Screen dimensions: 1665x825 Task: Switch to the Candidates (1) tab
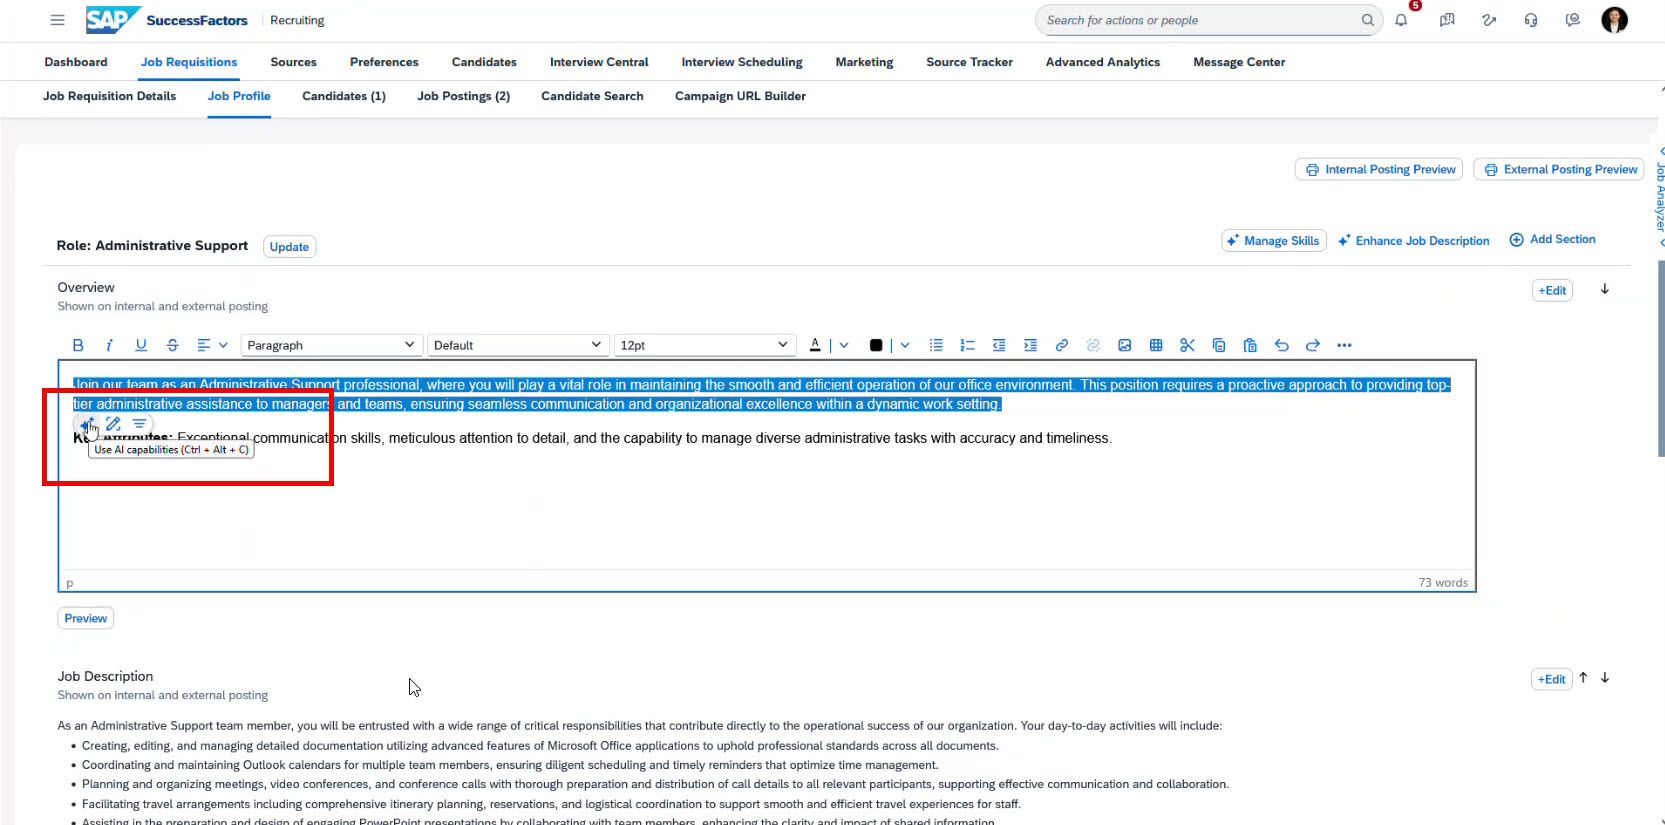(343, 96)
